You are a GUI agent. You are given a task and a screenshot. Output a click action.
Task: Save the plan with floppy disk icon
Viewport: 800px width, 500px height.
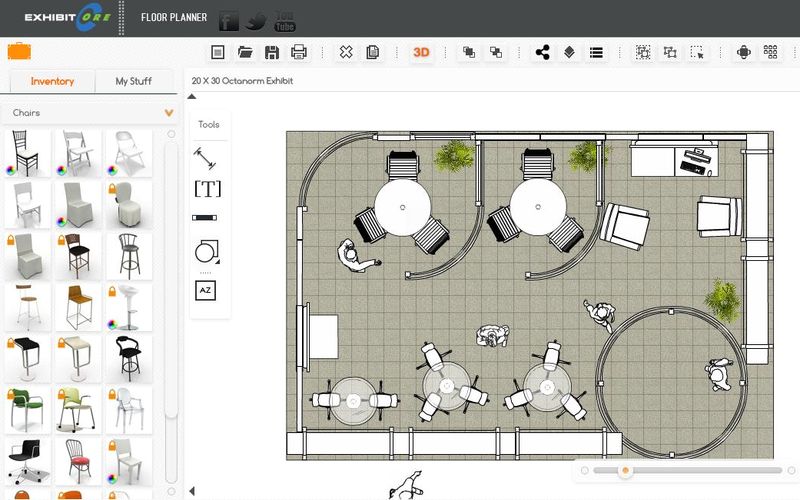[x=272, y=52]
